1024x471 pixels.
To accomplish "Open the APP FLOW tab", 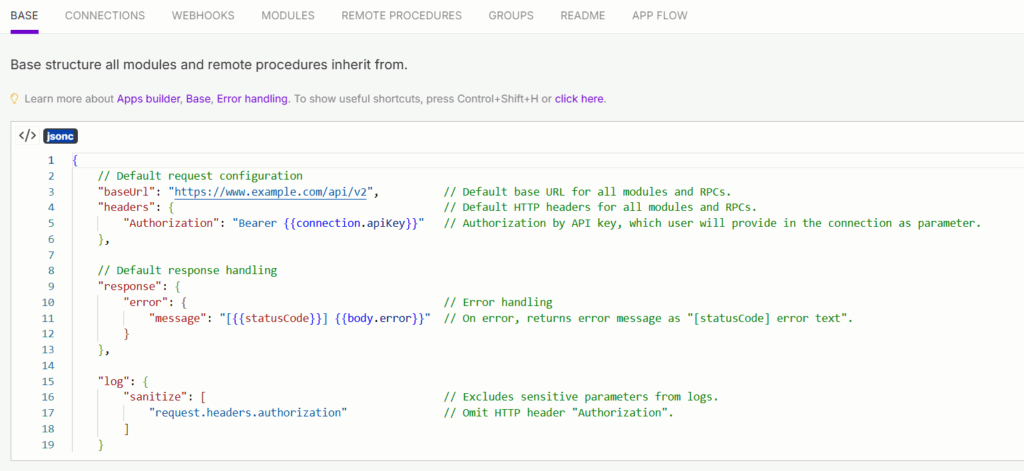I will pos(660,15).
